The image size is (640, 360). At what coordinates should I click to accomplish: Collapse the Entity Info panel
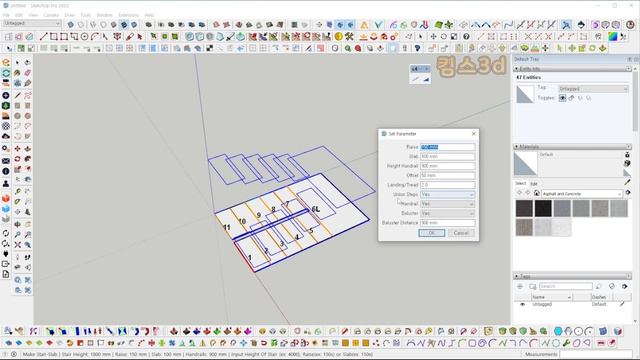point(516,69)
